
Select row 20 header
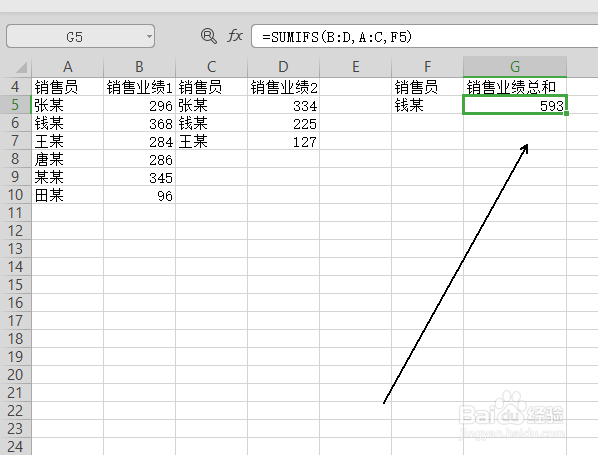pos(15,375)
